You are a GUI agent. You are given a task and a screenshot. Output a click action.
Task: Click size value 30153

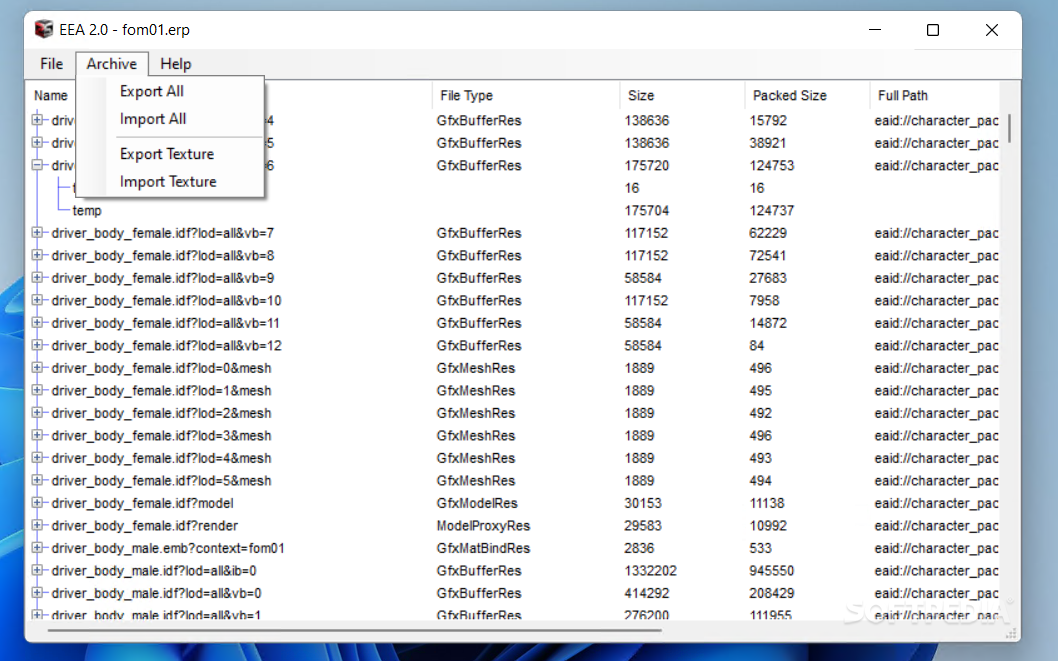pyautogui.click(x=643, y=503)
